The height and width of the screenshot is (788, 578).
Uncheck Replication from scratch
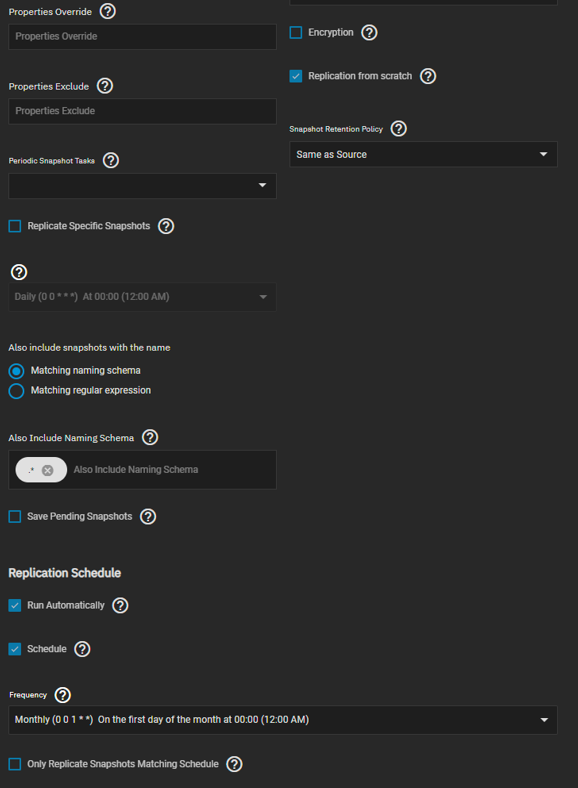tap(296, 76)
